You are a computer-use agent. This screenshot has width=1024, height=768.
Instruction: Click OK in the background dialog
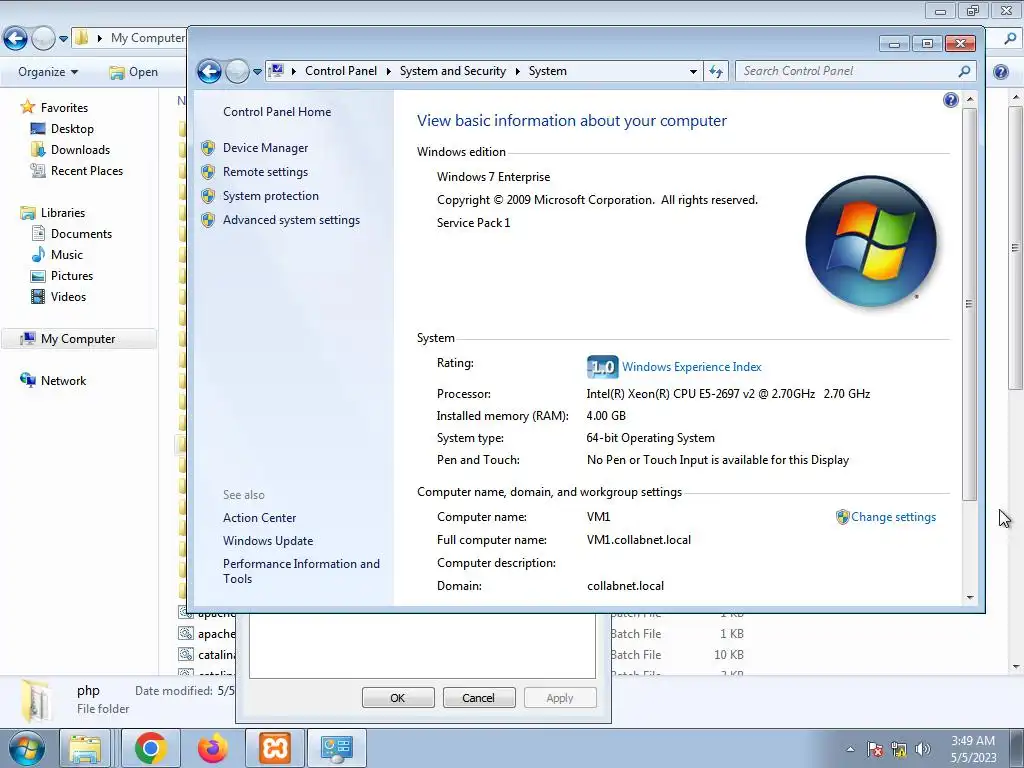point(398,697)
